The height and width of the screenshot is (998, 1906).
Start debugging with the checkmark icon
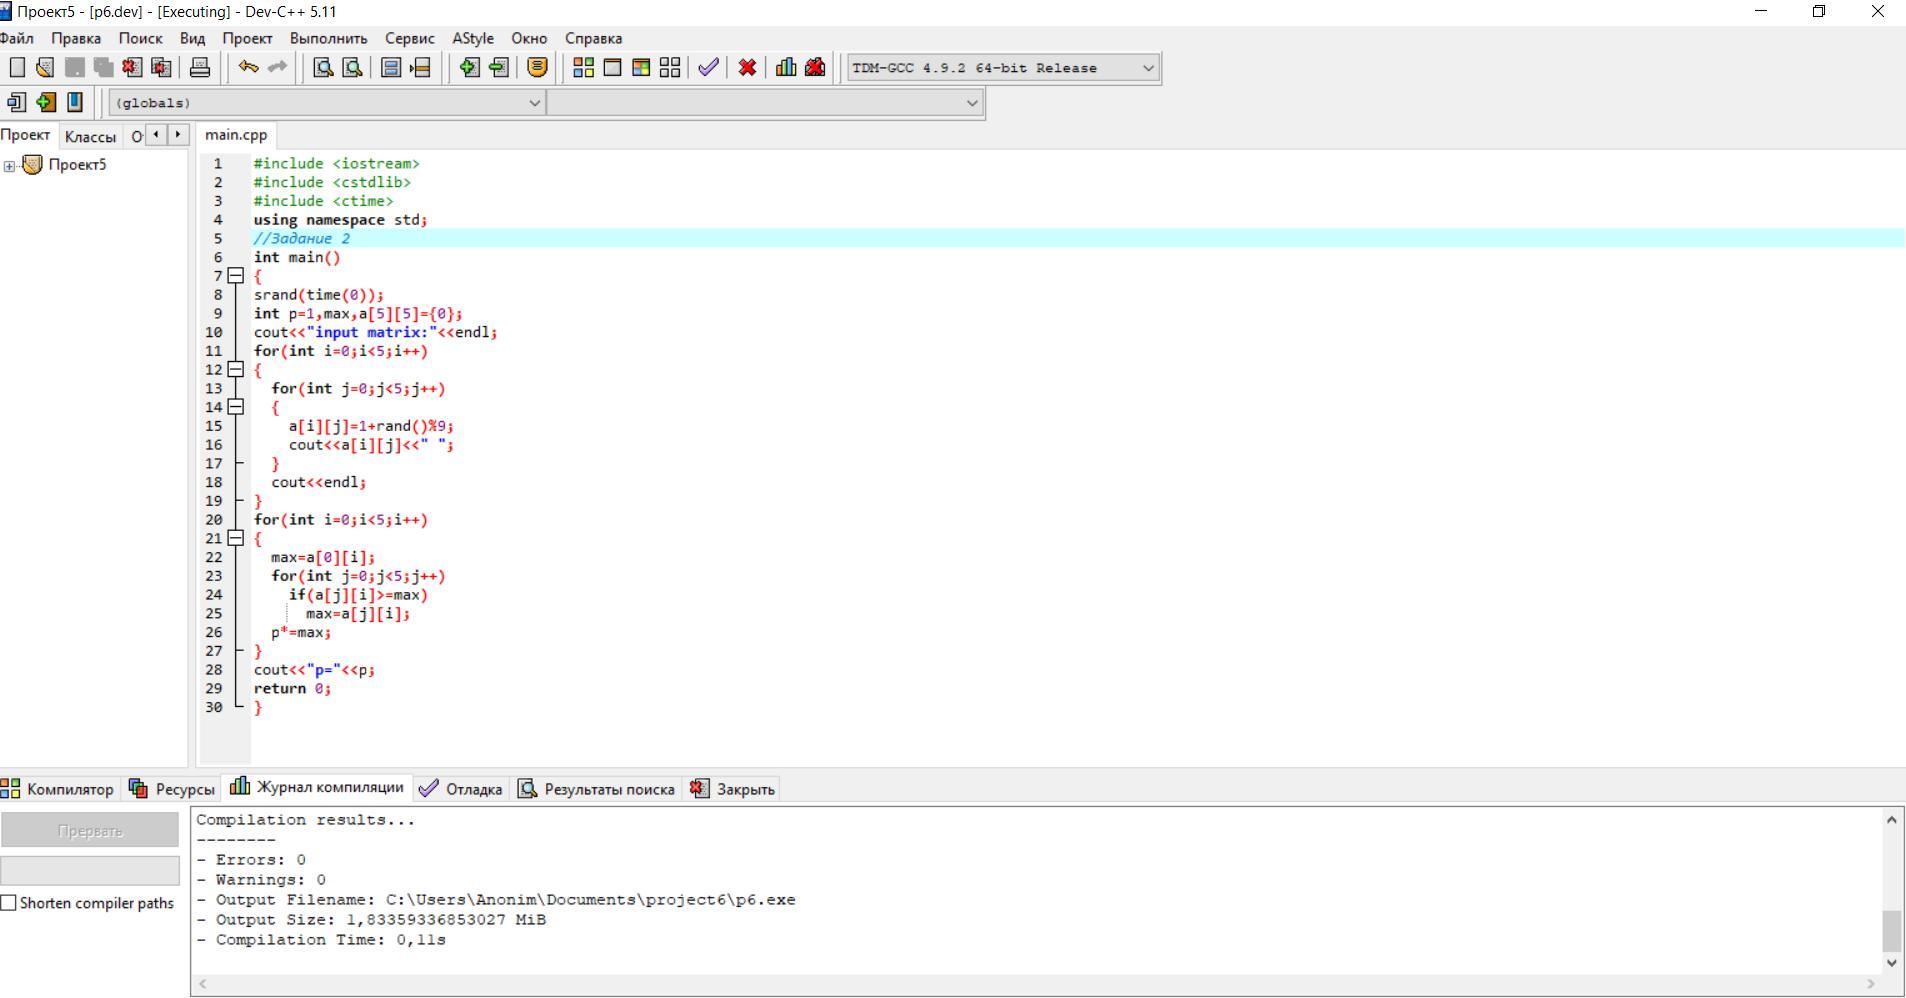(x=708, y=67)
